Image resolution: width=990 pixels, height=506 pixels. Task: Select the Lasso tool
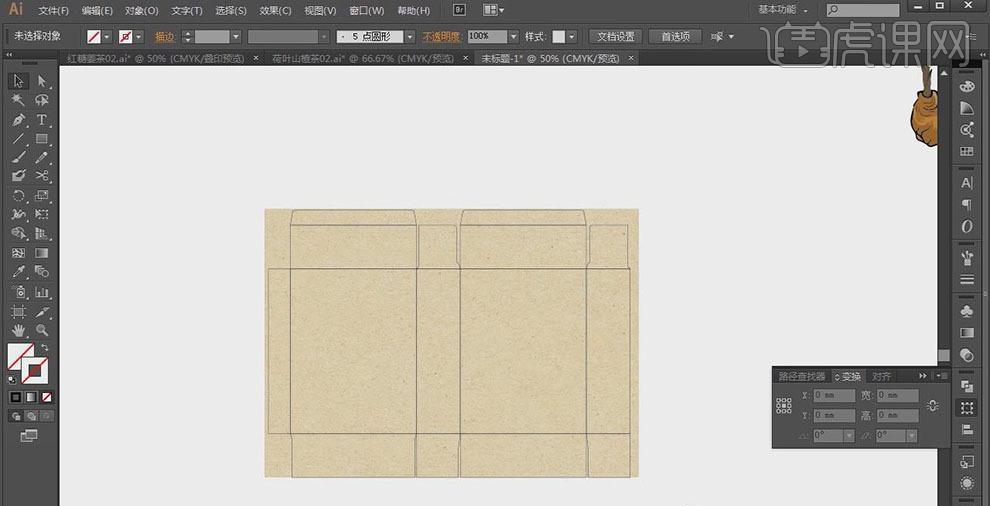coord(42,100)
